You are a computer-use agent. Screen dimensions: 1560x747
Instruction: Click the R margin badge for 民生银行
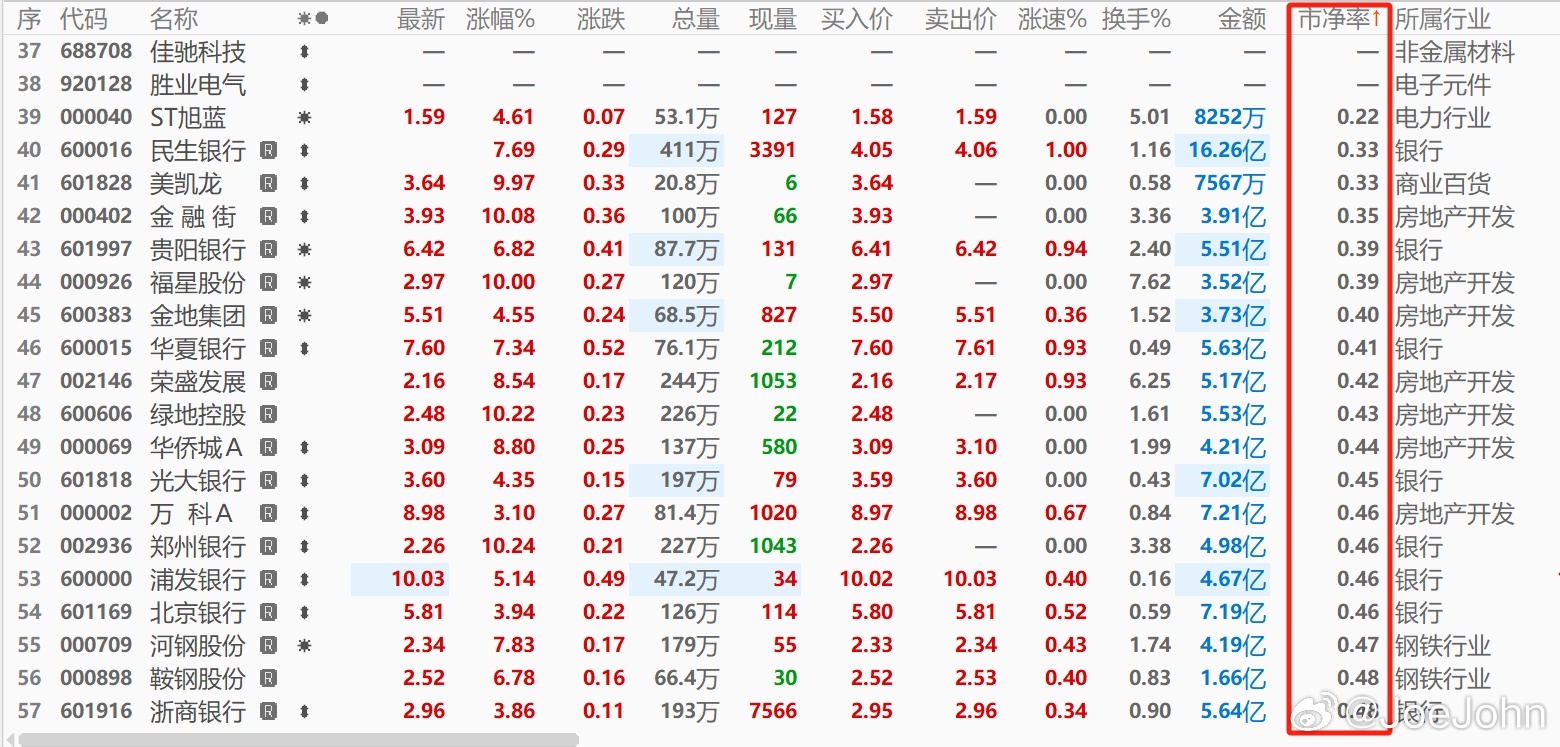[268, 151]
